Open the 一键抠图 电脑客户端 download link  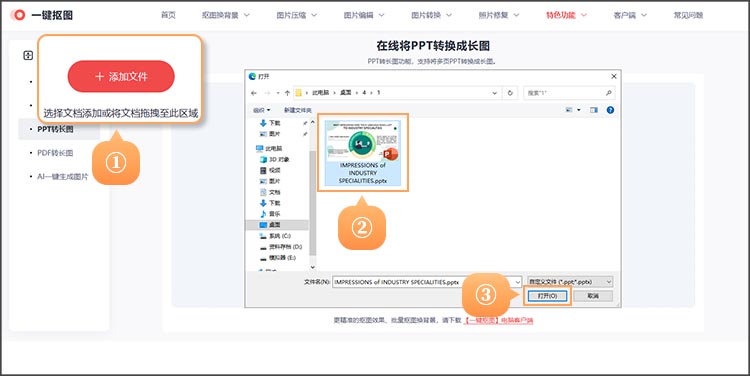[498, 321]
